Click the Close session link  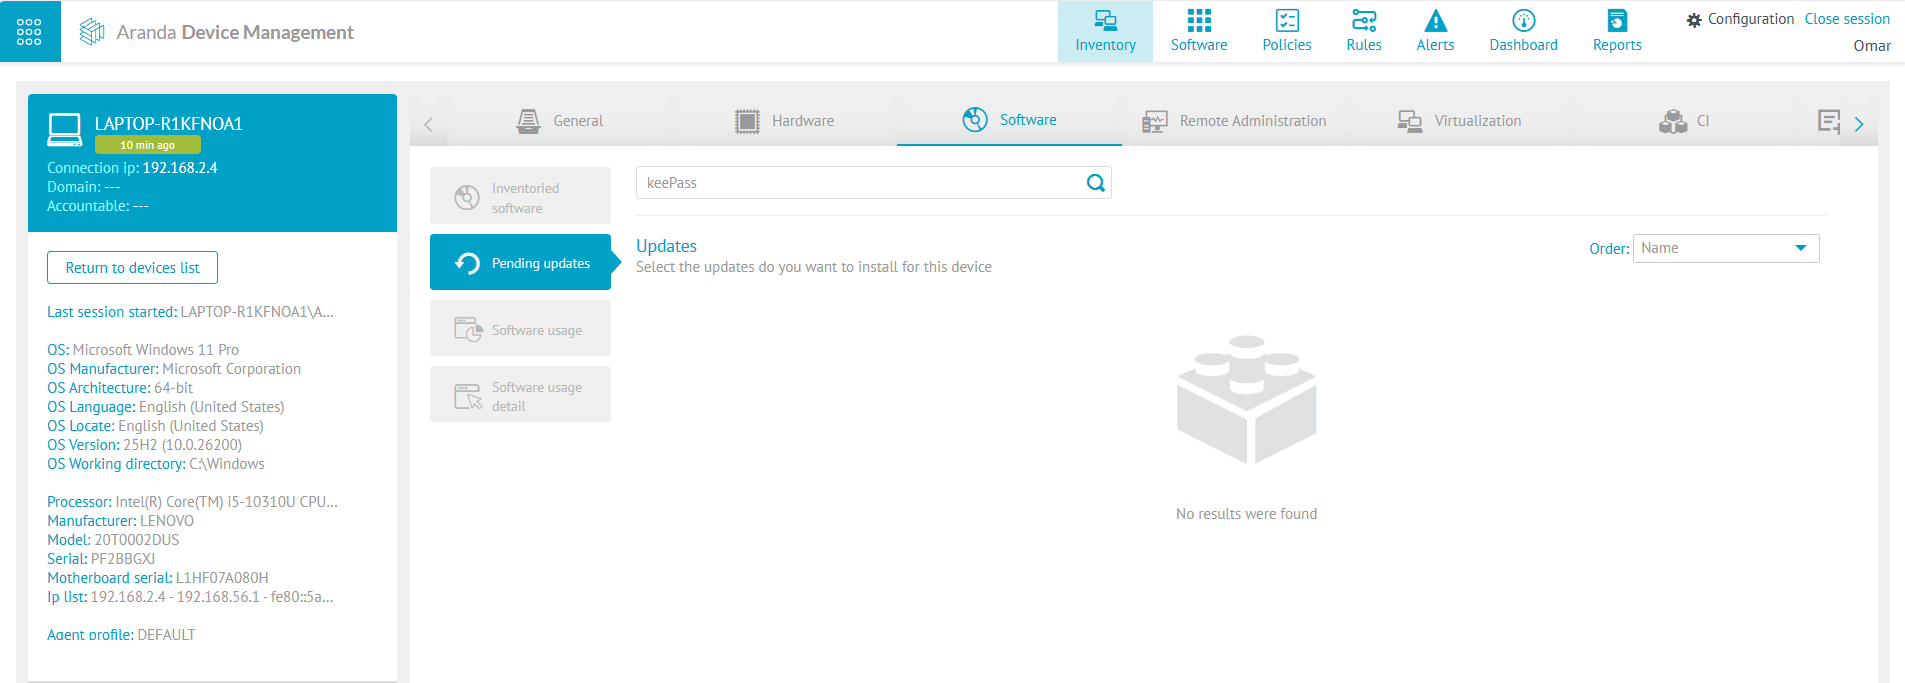[1846, 19]
